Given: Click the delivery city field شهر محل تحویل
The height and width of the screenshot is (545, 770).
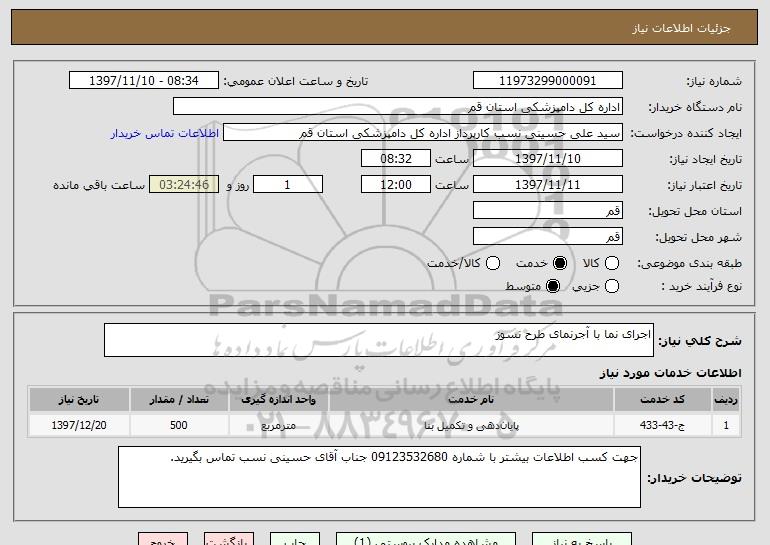Looking at the screenshot, I should (548, 237).
